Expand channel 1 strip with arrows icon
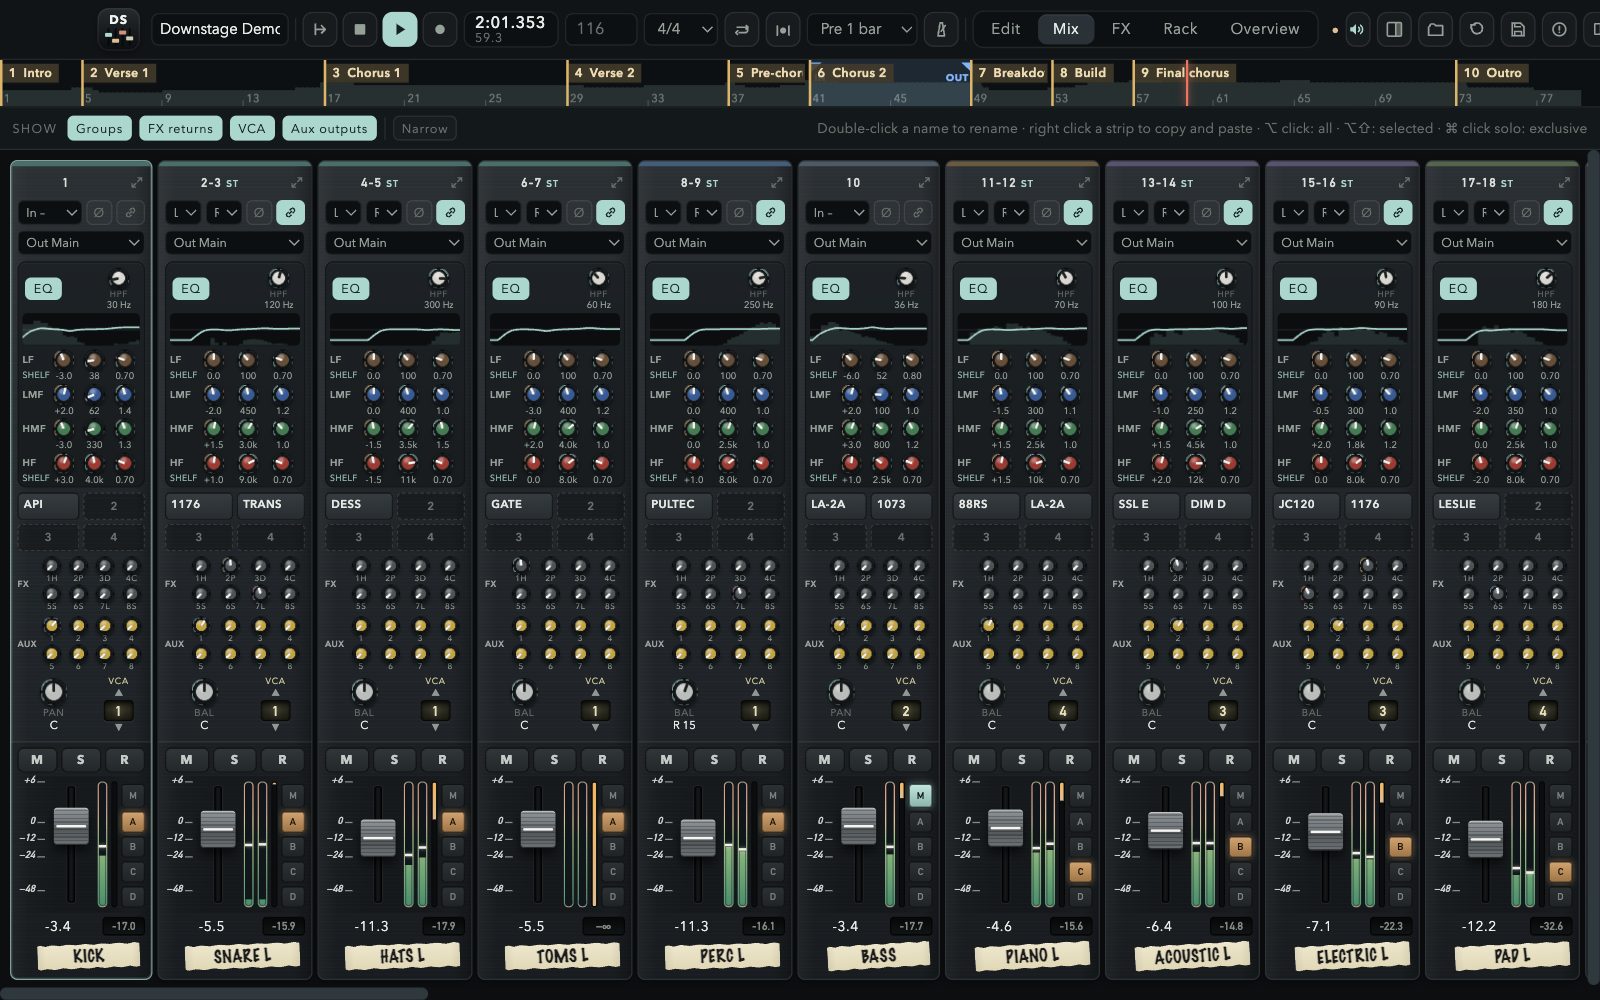Screen dimensions: 1600x1000 point(136,182)
